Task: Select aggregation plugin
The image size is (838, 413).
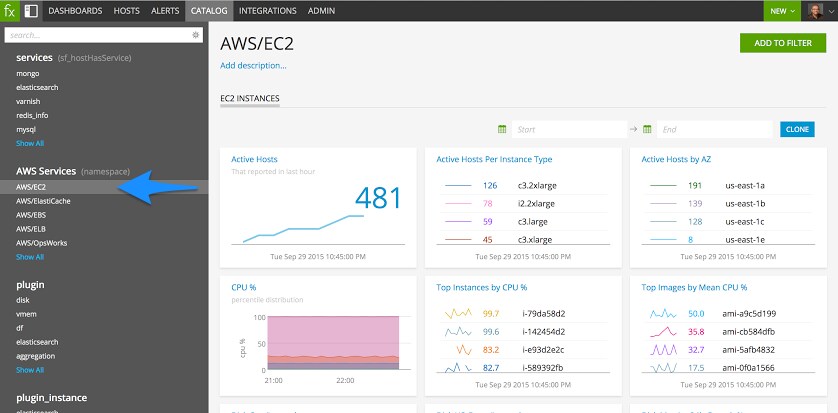Action: 36,356
